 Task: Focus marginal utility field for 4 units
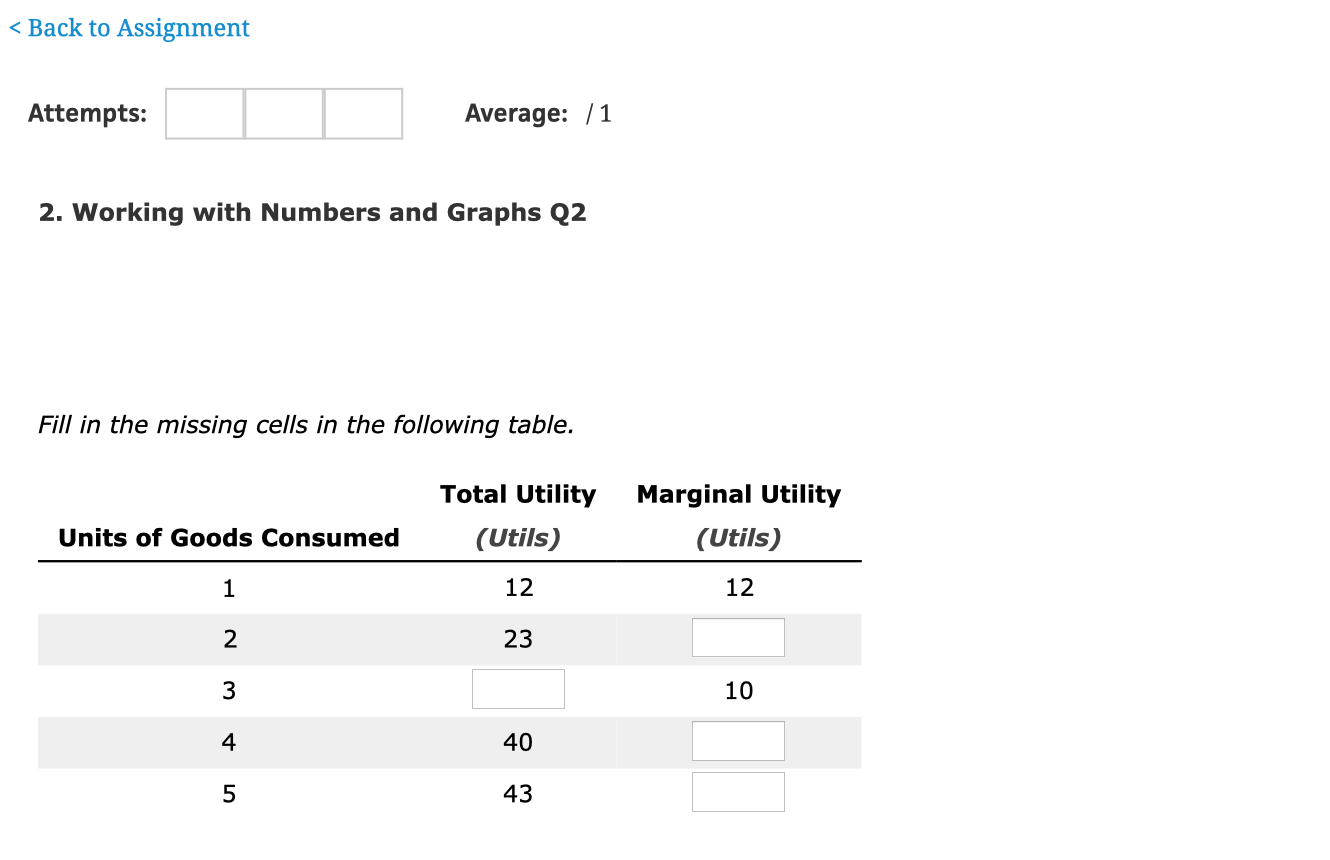pos(738,741)
